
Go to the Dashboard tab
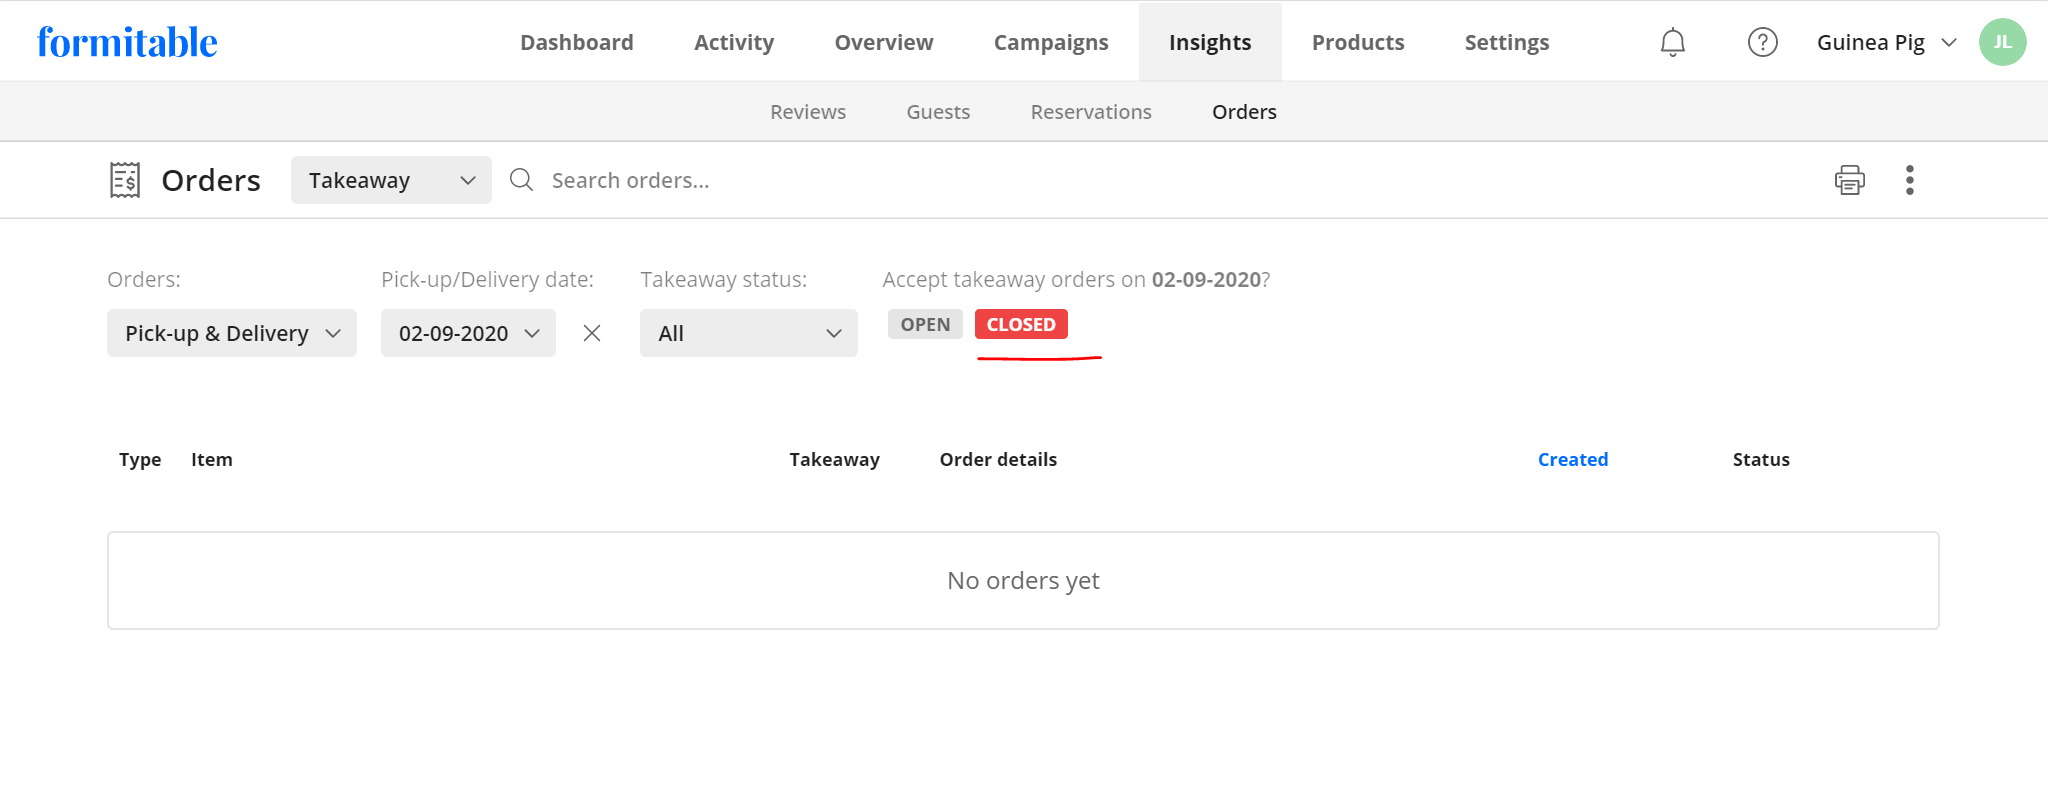pos(576,42)
